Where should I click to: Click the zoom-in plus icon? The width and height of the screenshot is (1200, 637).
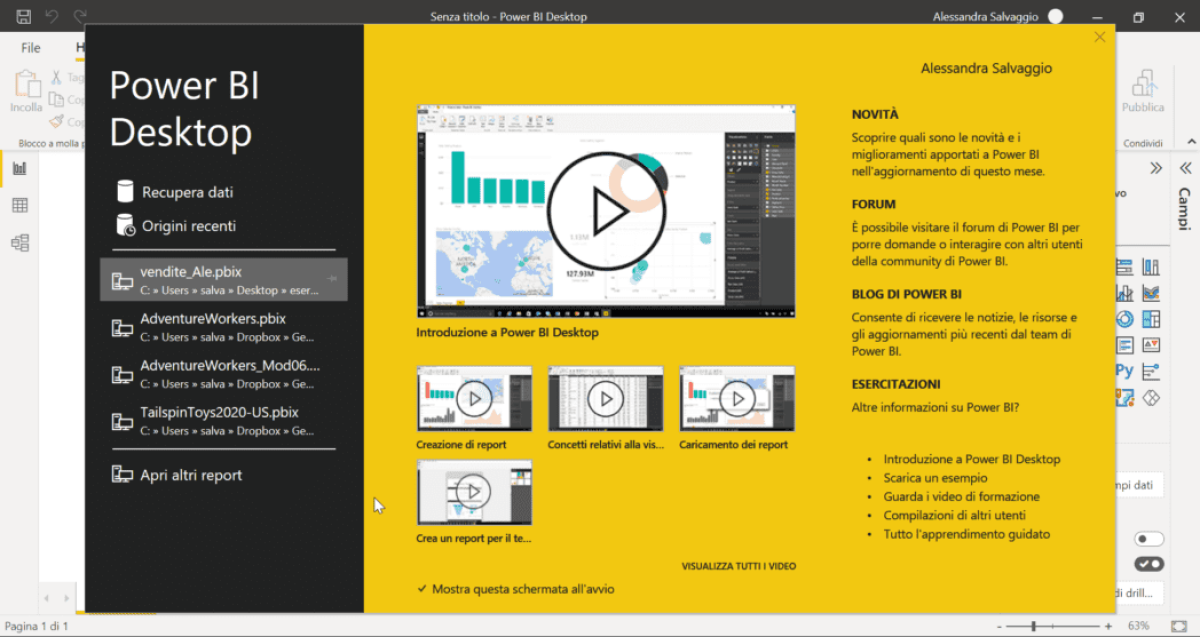[x=1108, y=626]
